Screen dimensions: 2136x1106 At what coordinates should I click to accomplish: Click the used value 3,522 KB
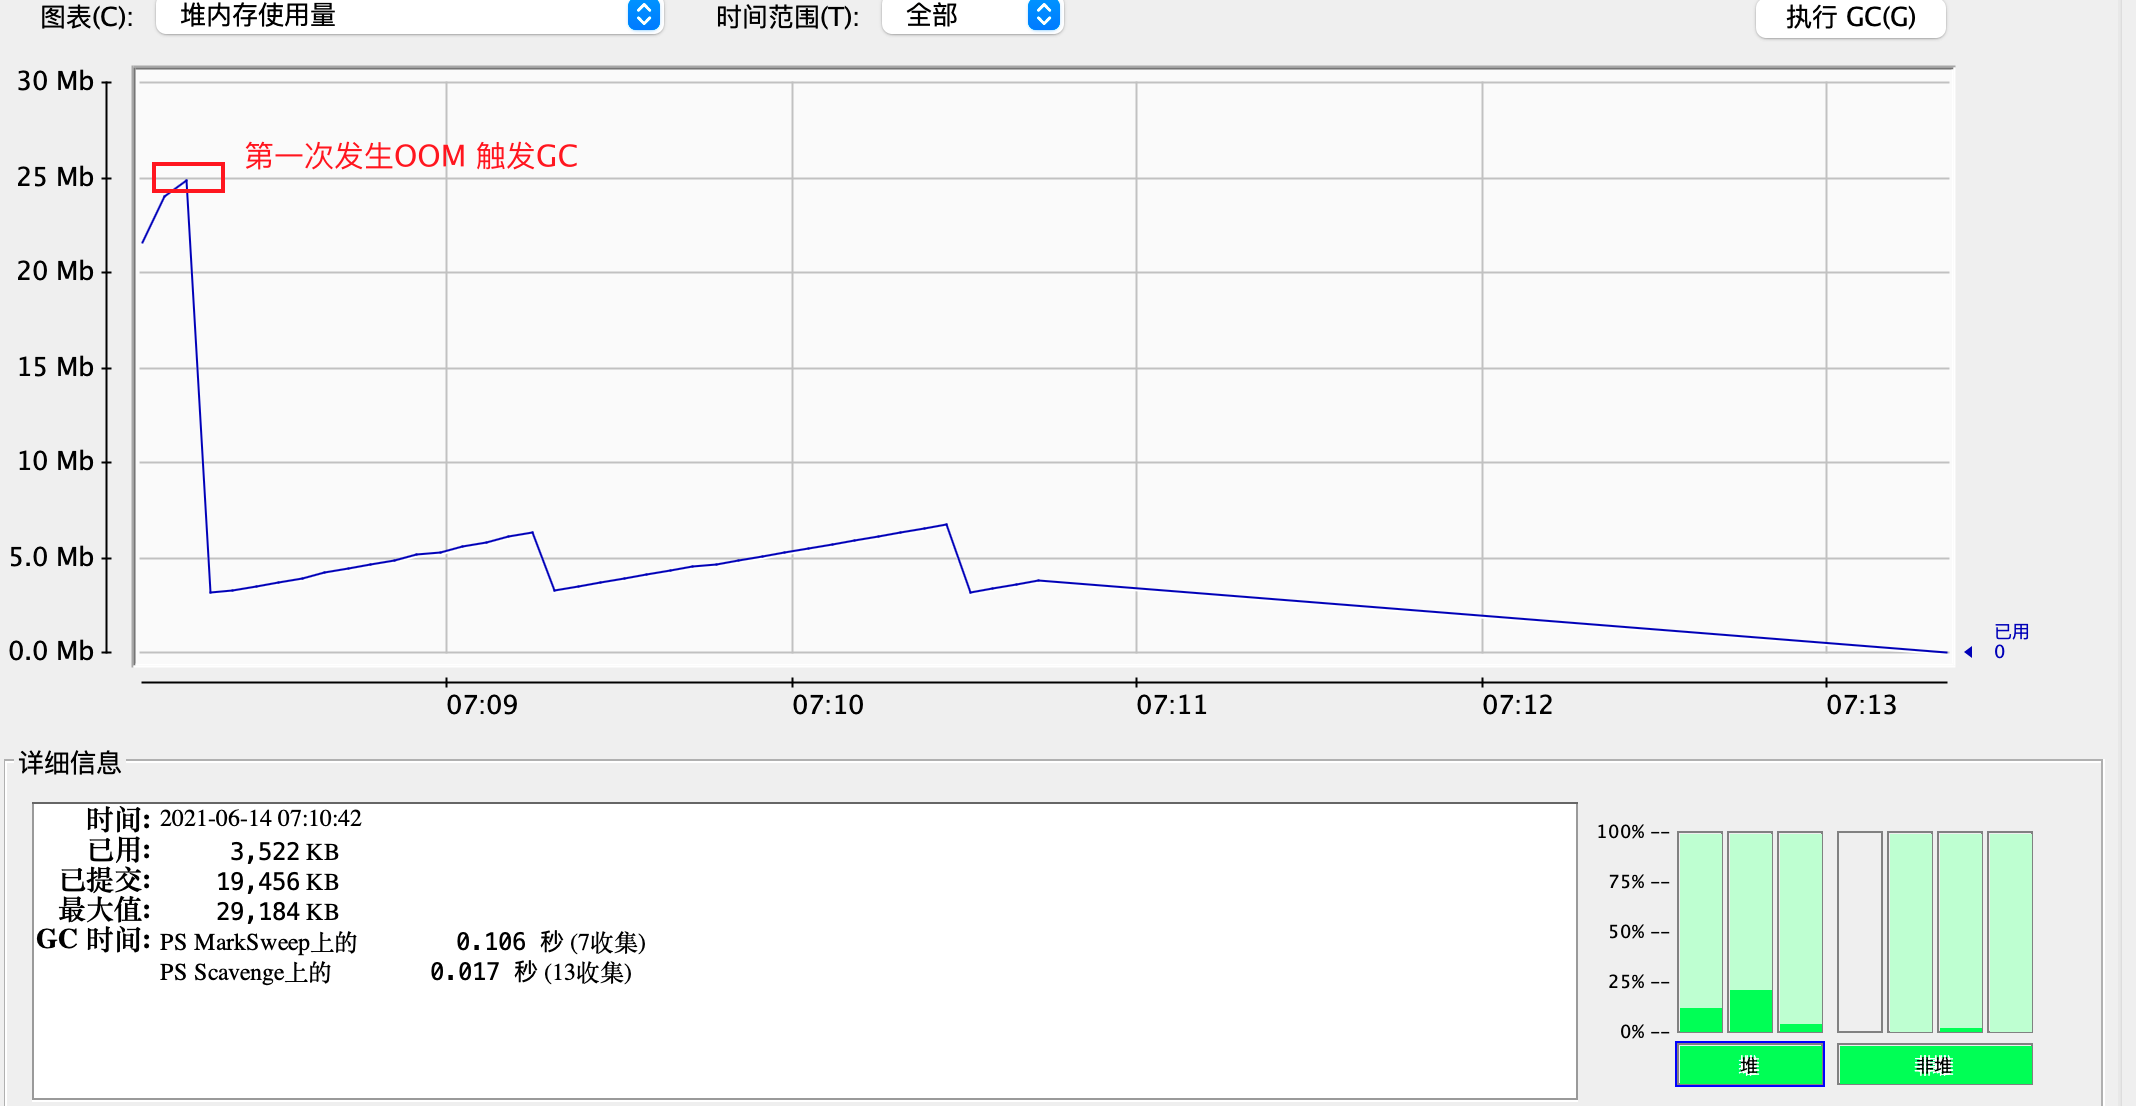[x=285, y=852]
